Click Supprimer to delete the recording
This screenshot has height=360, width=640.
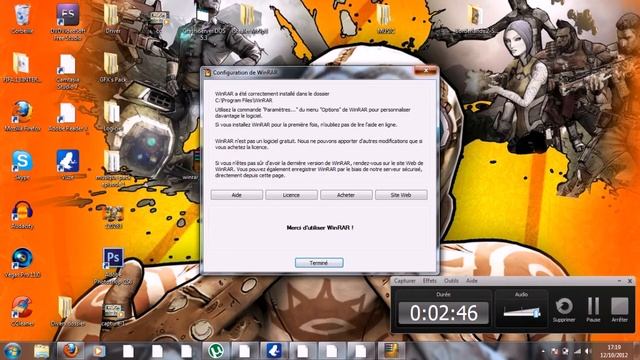[564, 310]
